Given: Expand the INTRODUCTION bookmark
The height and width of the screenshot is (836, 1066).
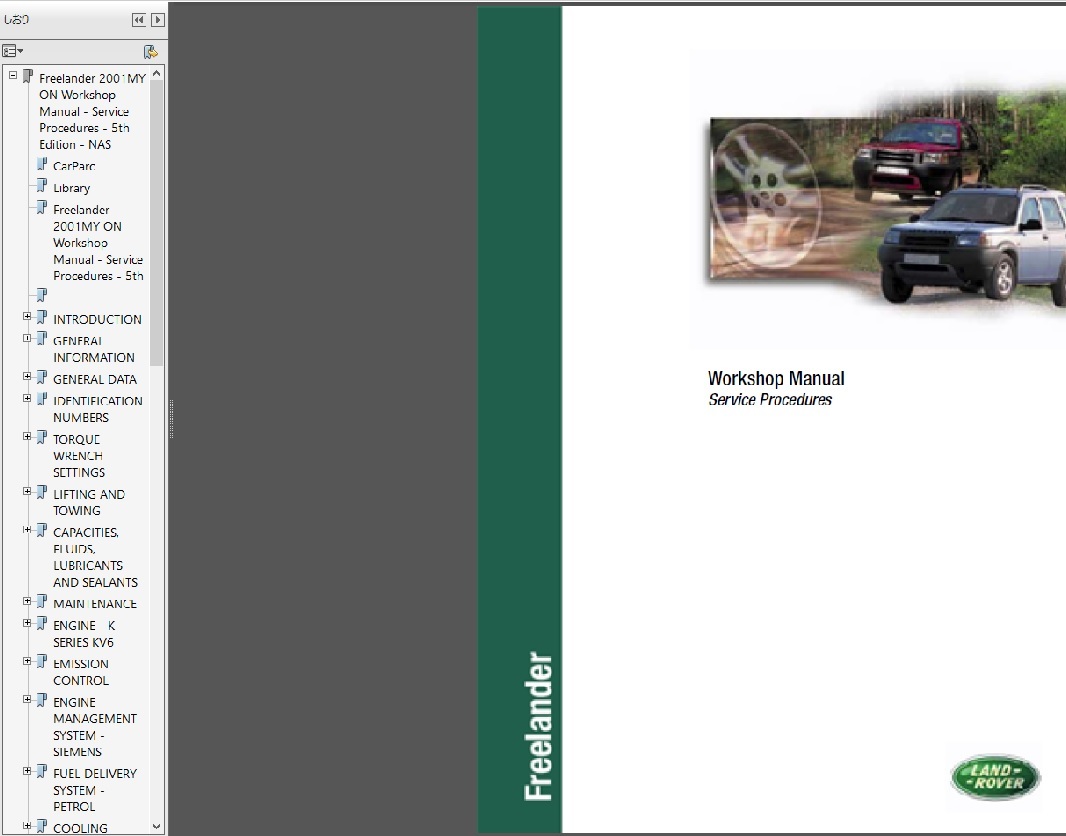Looking at the screenshot, I should coord(27,316).
